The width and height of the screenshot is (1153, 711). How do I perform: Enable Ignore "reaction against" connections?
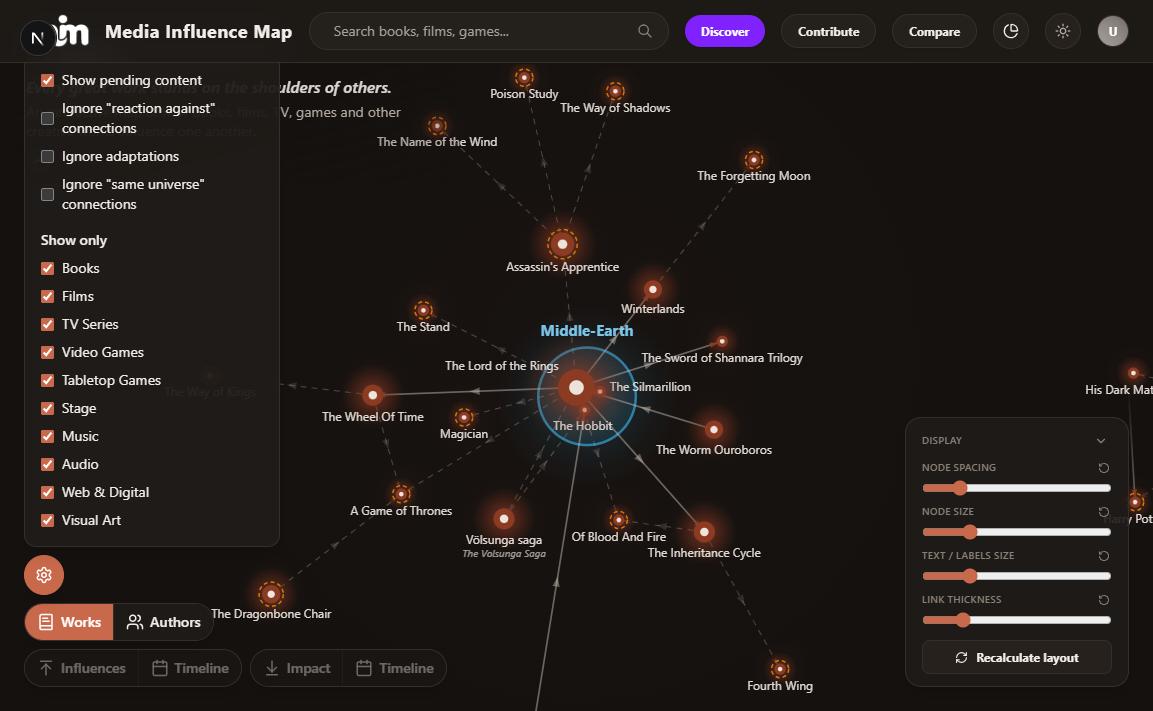(48, 118)
